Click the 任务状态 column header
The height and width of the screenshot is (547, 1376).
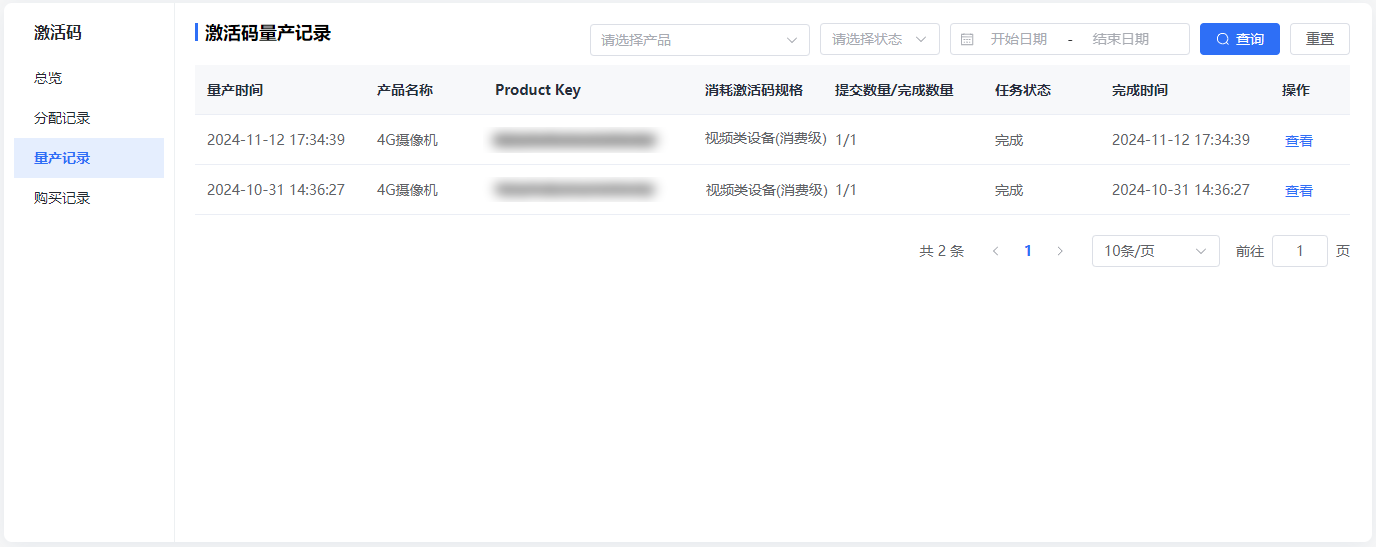pyautogui.click(x=1023, y=90)
